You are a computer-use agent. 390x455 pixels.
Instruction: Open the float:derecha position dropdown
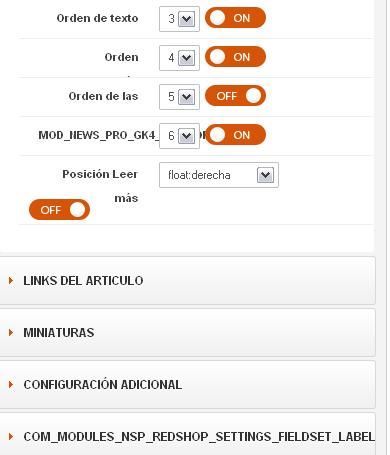pos(219,175)
